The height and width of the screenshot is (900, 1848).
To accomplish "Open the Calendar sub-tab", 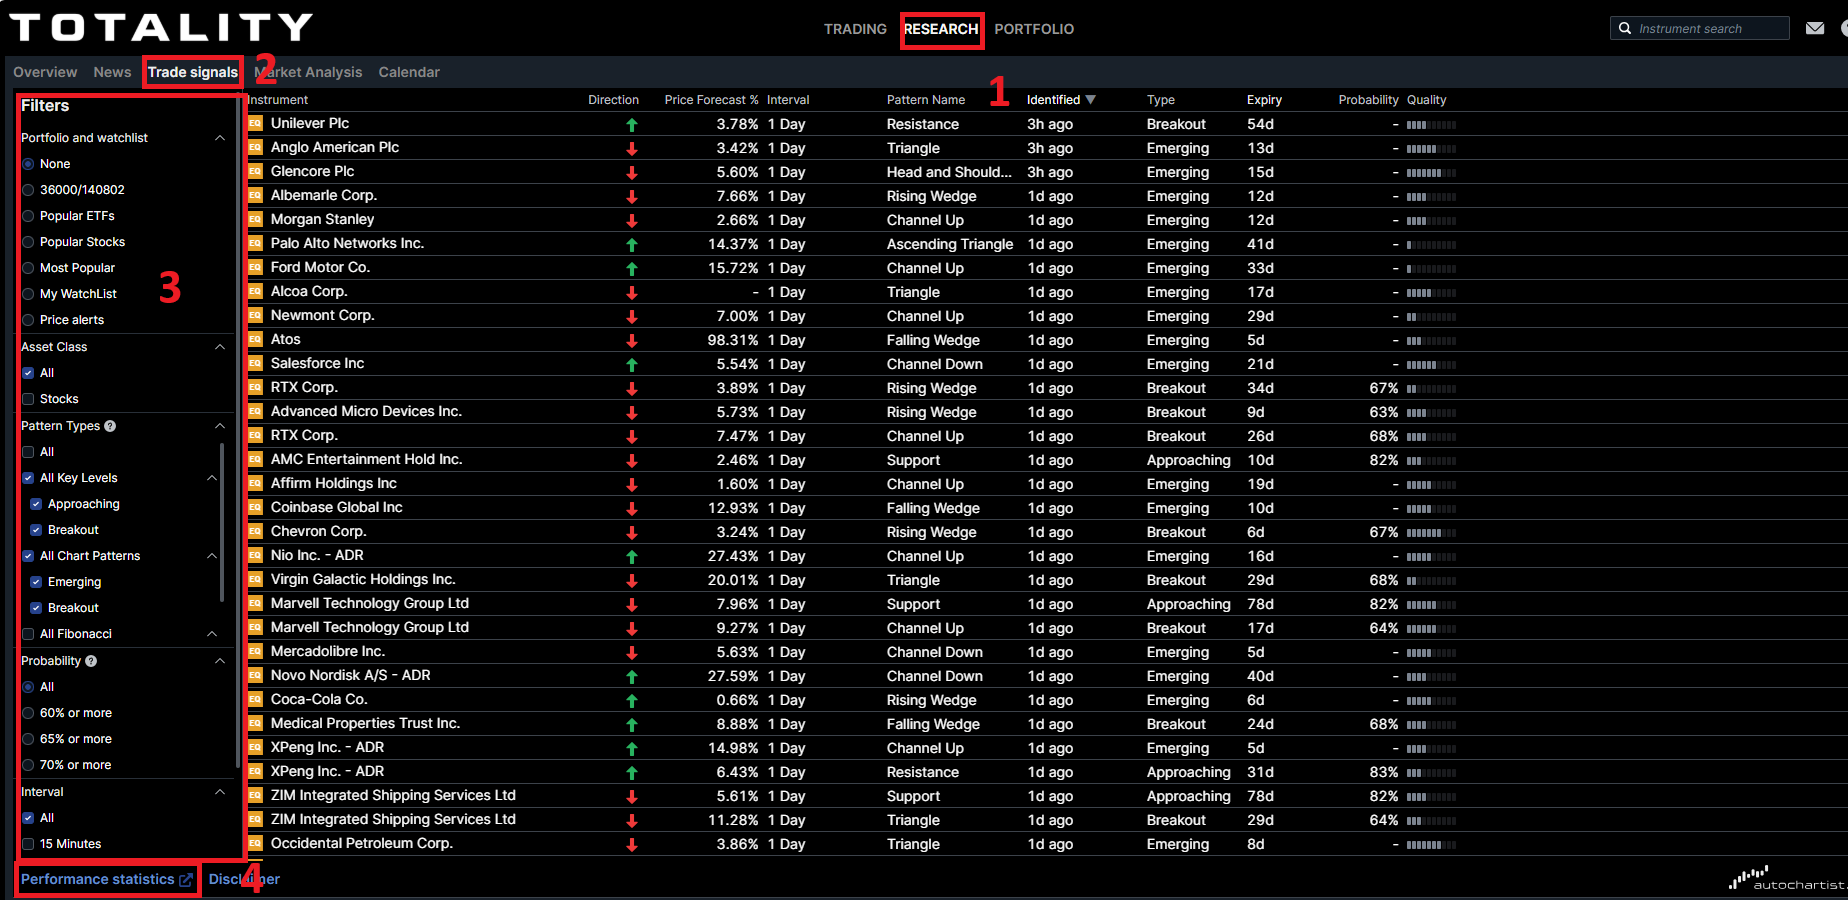I will pyautogui.click(x=409, y=72).
